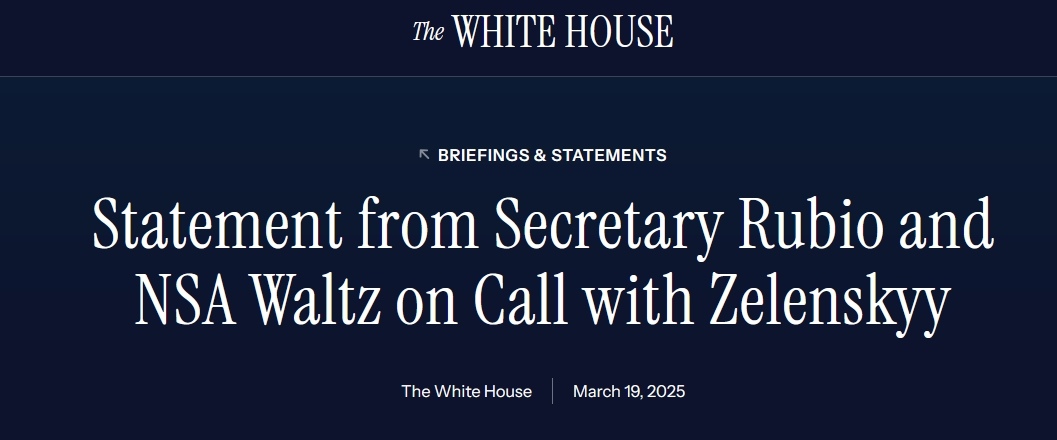The image size is (1057, 440).
Task: Click the italic The in header logo
Action: [x=428, y=32]
